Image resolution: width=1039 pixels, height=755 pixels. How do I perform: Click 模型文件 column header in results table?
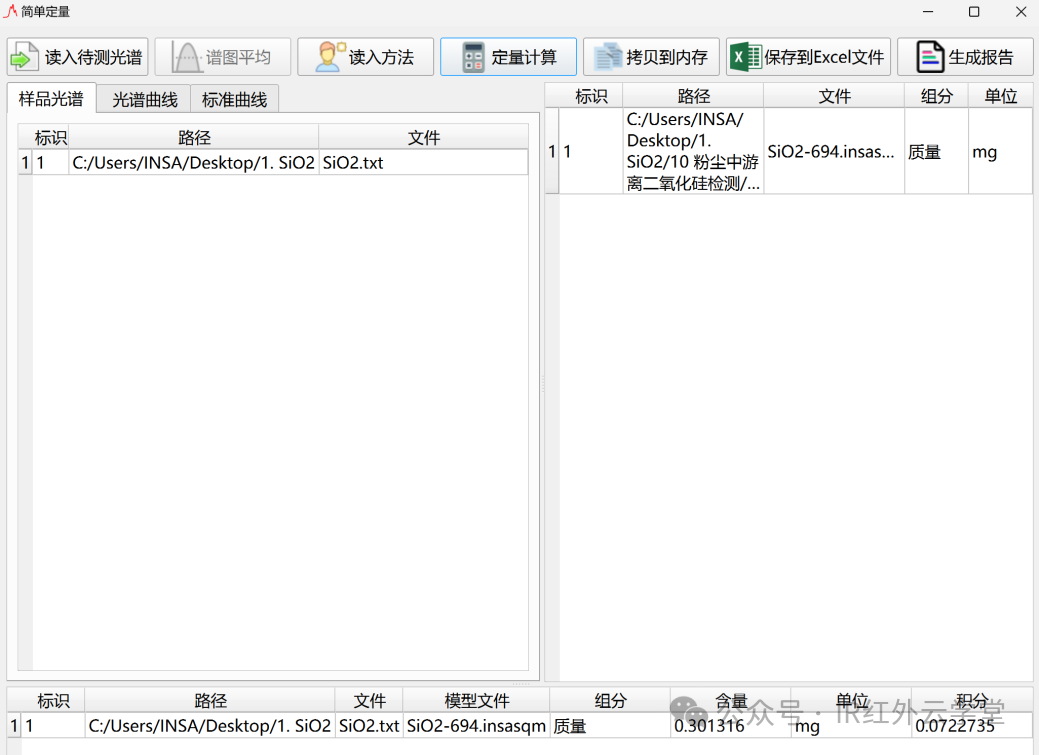476,701
